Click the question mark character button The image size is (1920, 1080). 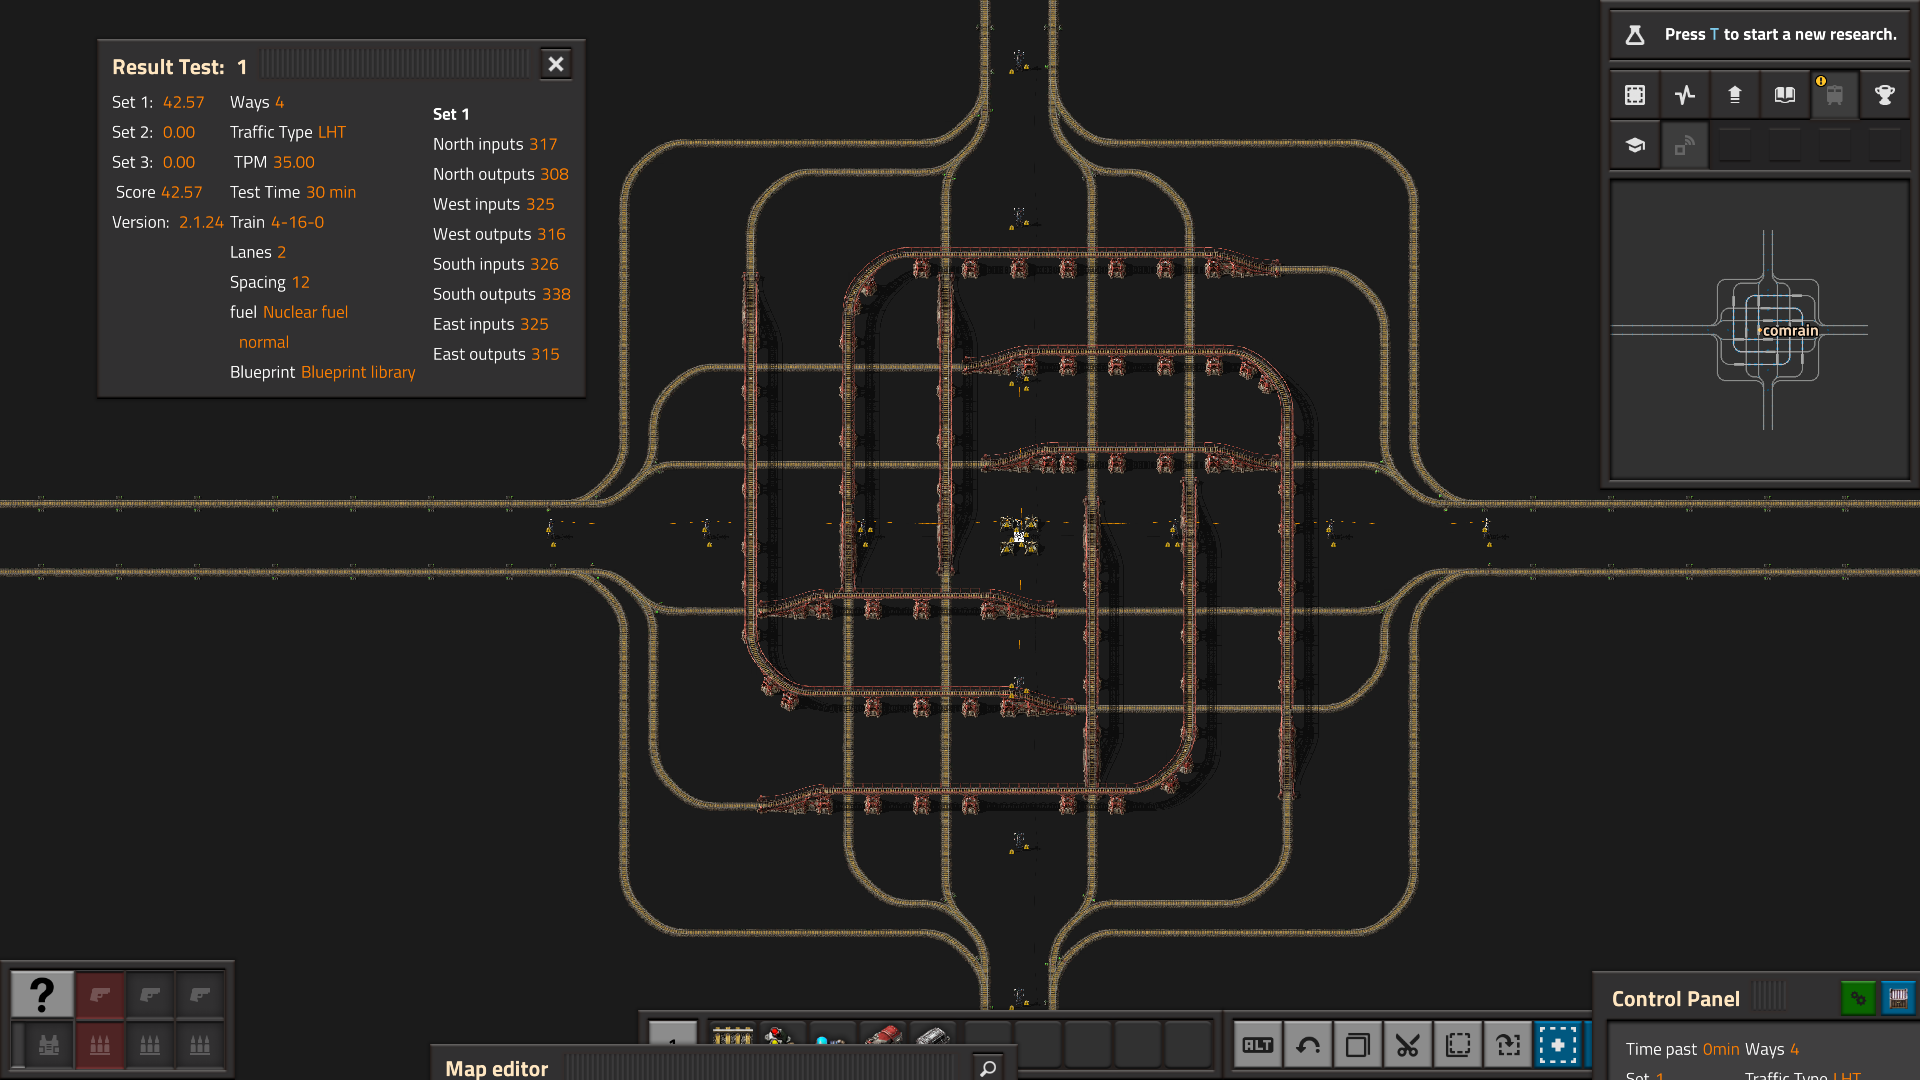point(42,995)
